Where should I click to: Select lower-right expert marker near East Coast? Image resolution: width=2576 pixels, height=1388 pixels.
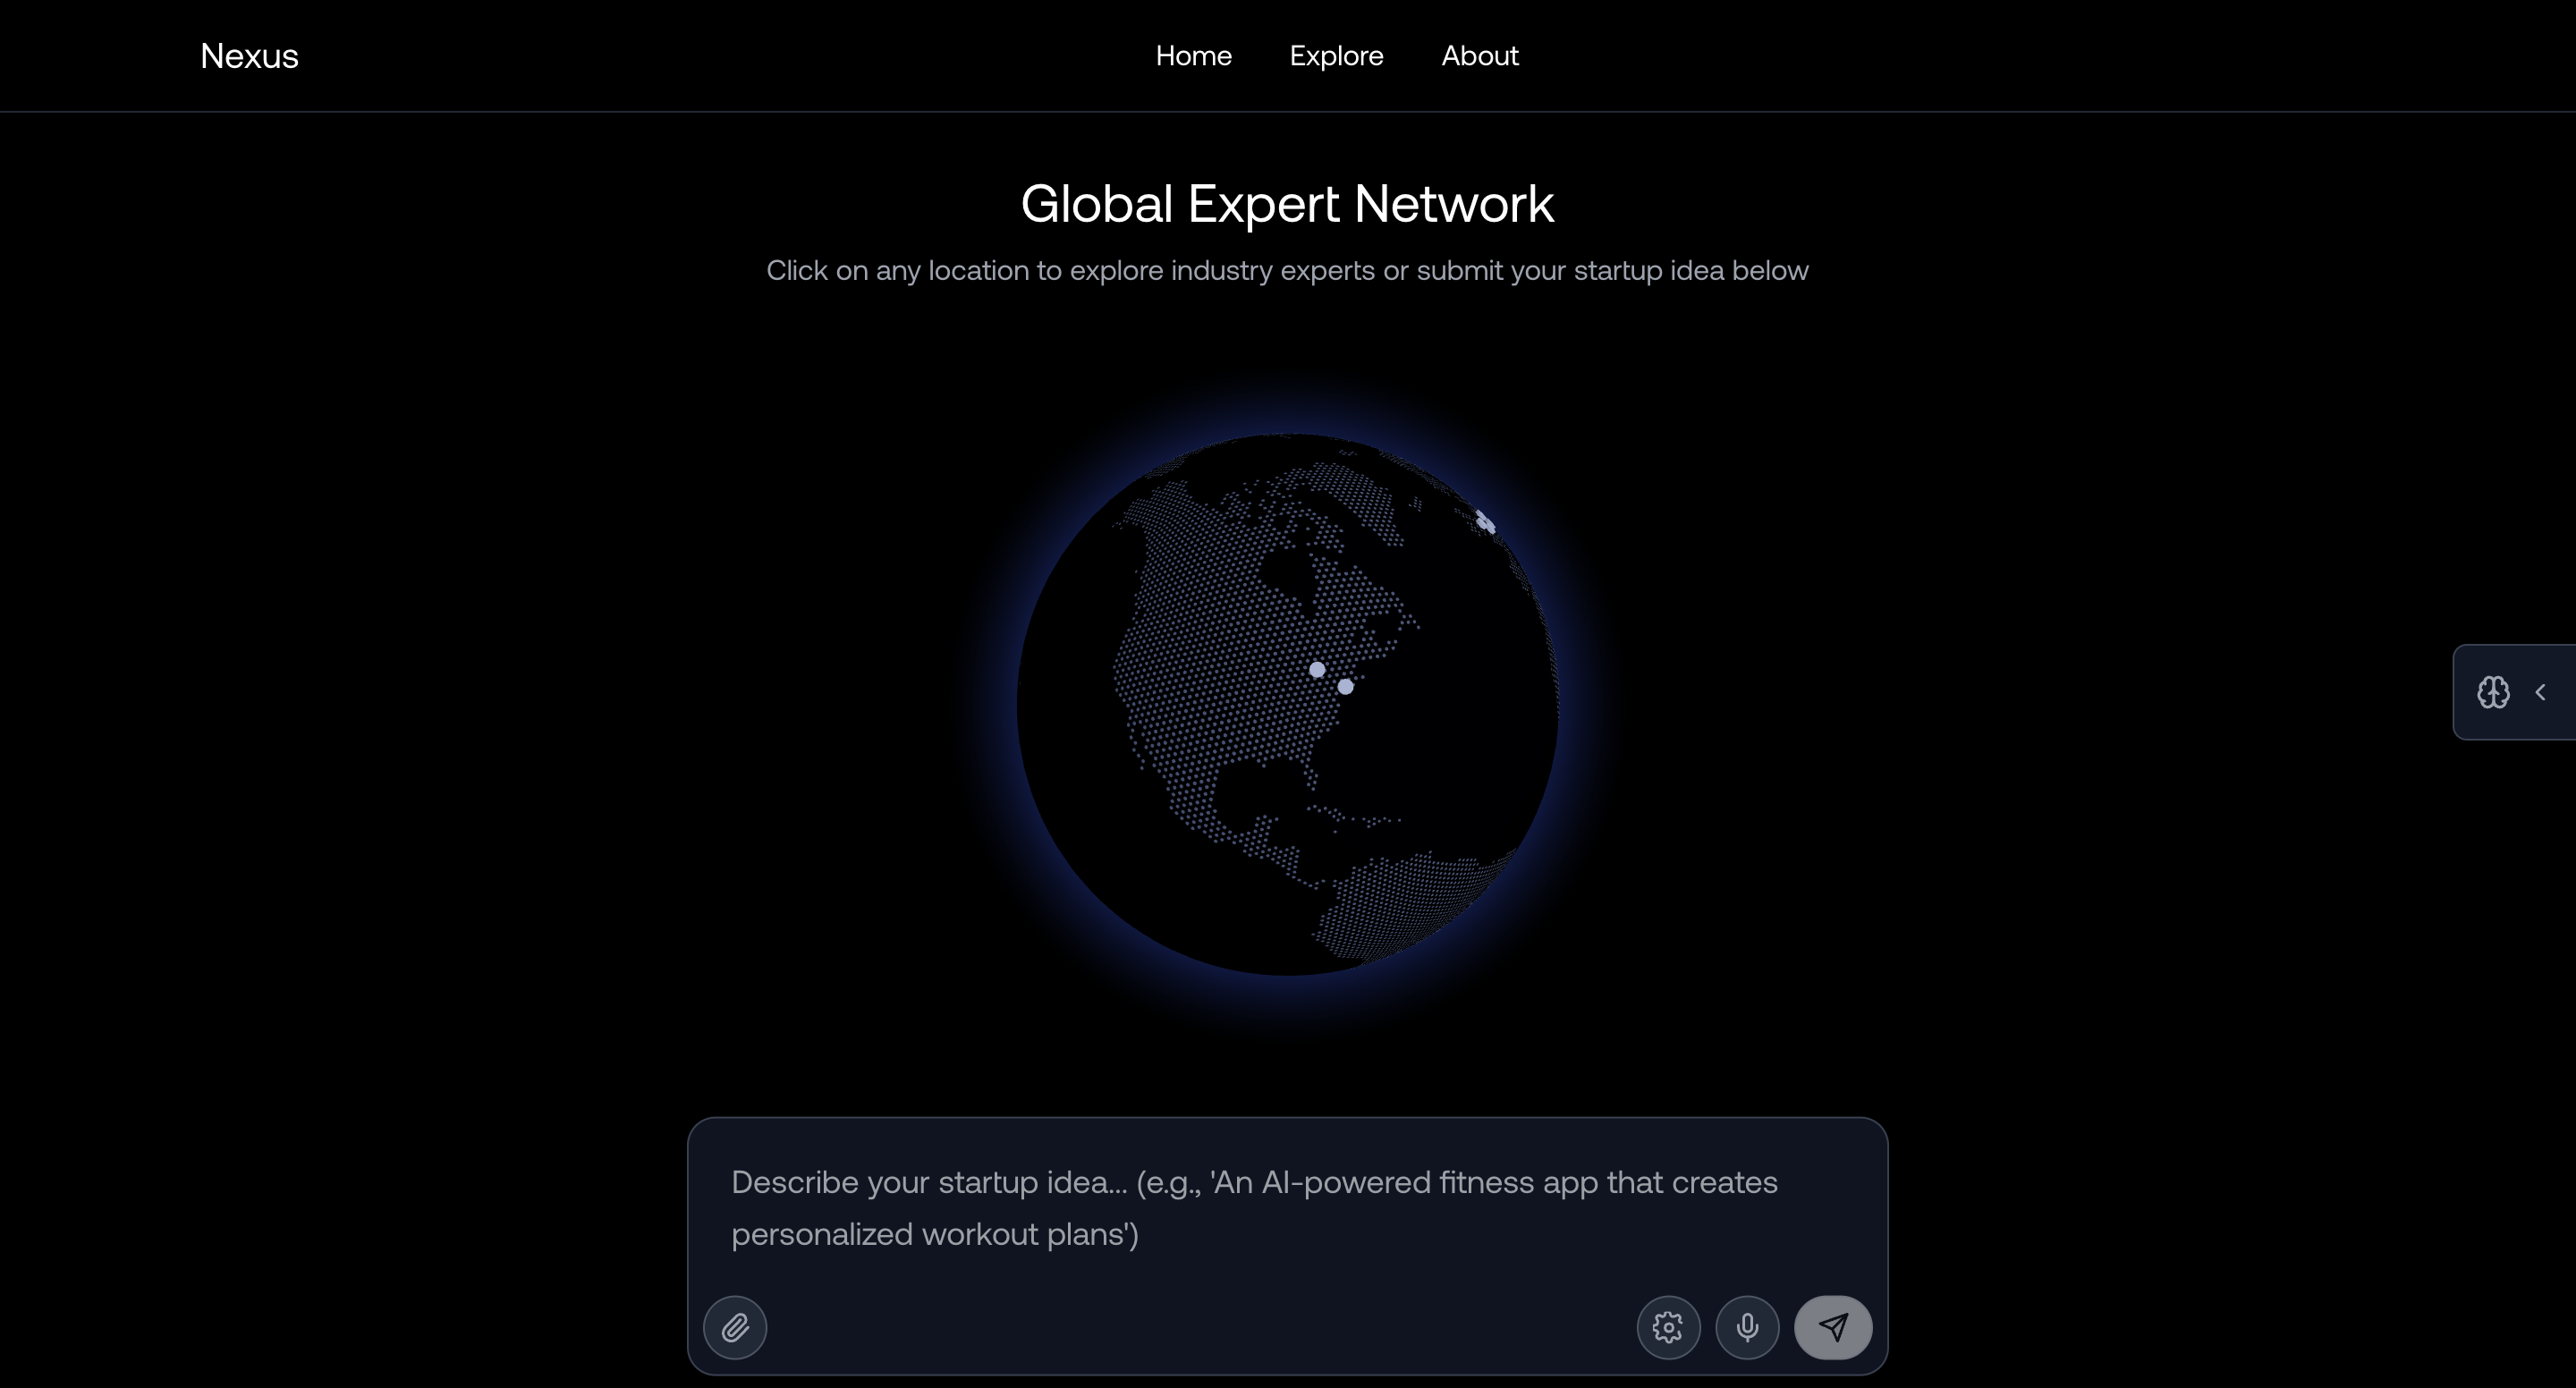tap(1345, 687)
